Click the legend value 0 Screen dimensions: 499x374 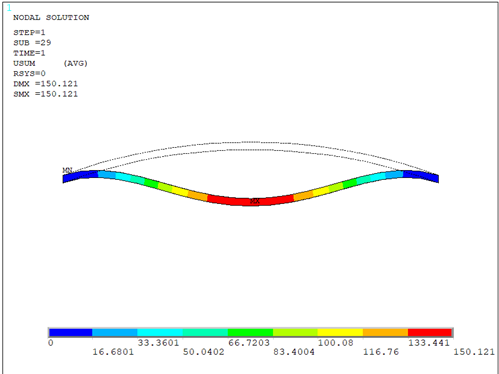[x=51, y=343]
